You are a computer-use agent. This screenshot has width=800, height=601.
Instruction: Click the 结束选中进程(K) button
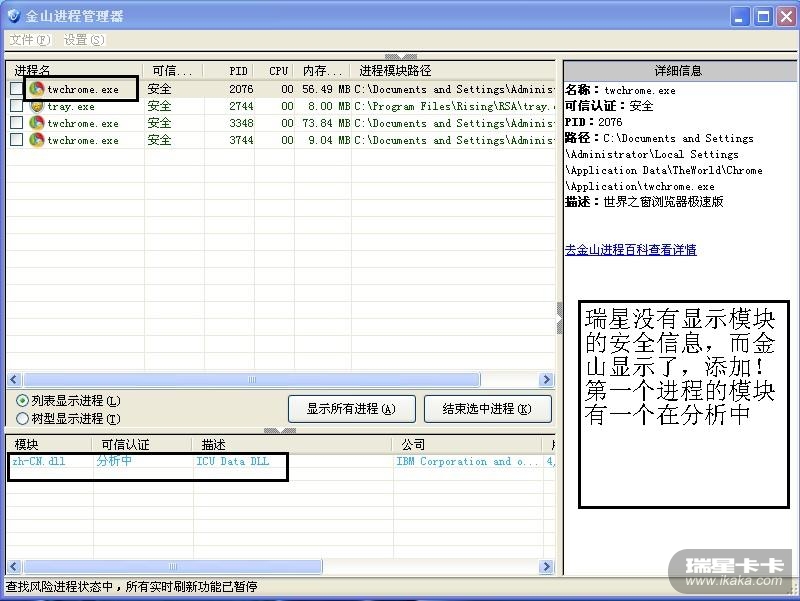[487, 409]
